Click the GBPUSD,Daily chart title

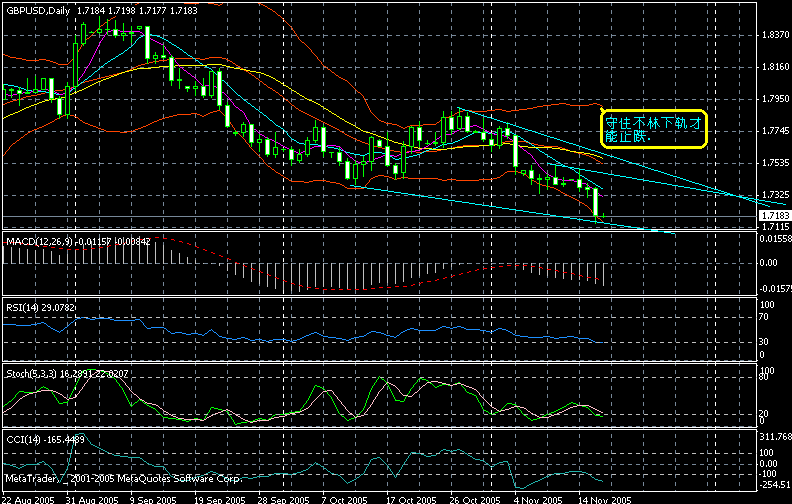(x=38, y=11)
